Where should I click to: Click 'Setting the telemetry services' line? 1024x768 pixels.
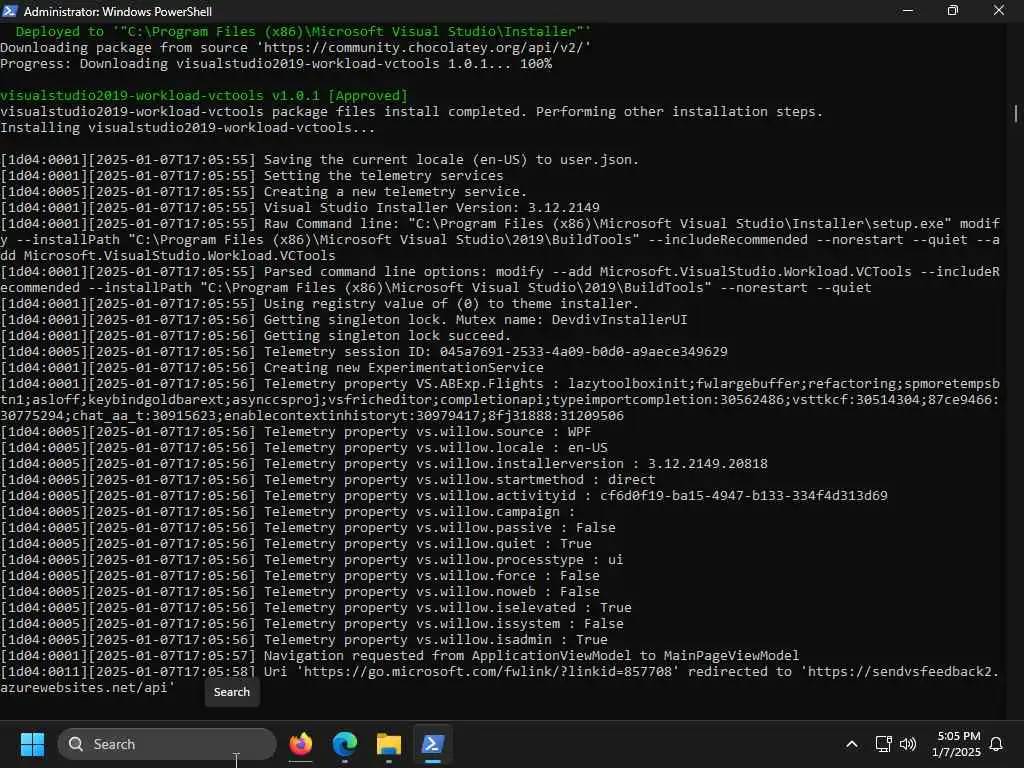252,176
